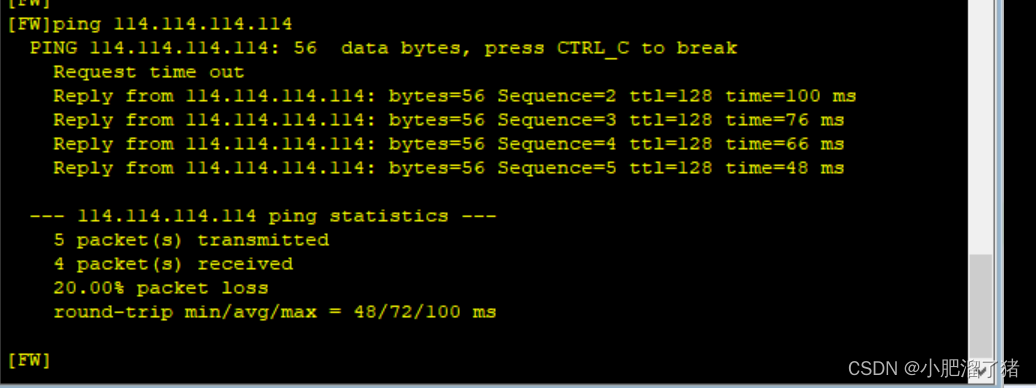Click the '20.00% packet loss' text
Image resolution: width=1036 pixels, height=388 pixels.
pos(161,288)
